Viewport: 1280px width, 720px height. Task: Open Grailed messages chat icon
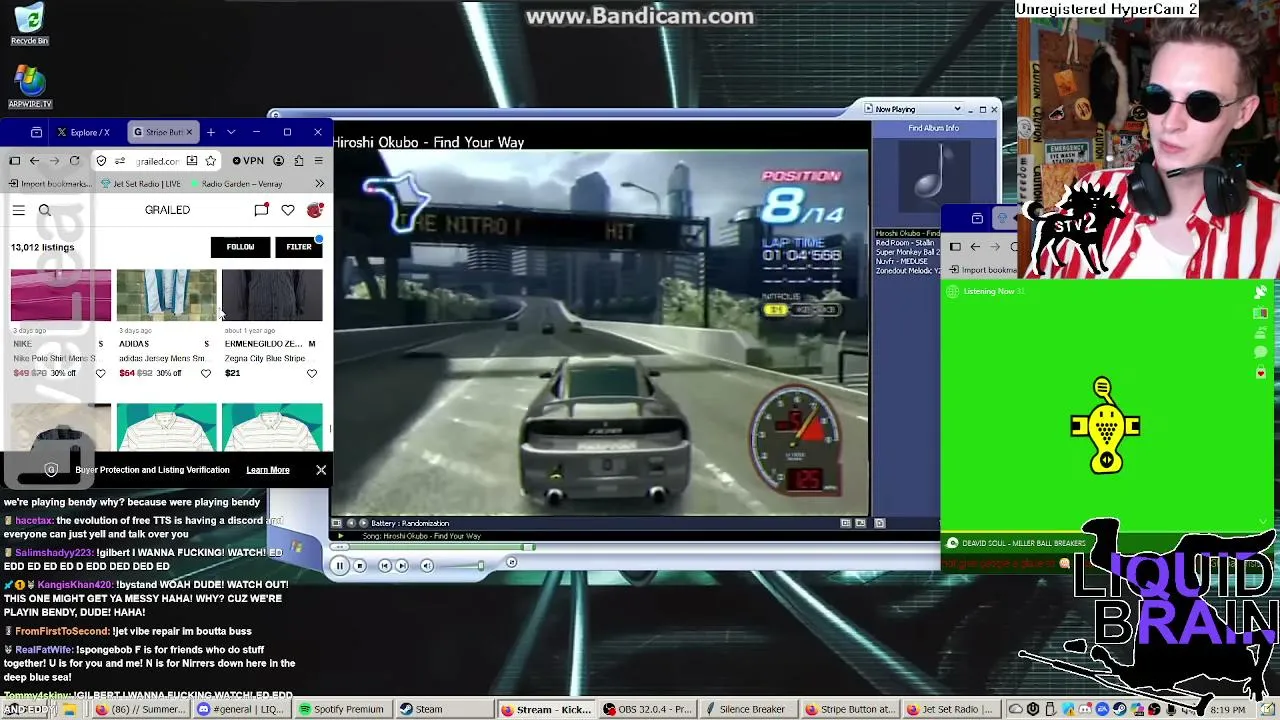click(261, 210)
